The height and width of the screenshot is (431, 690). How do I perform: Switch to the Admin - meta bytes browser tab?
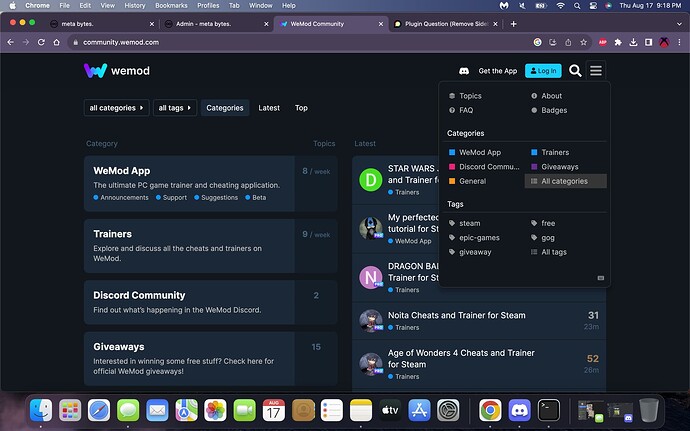pos(216,24)
